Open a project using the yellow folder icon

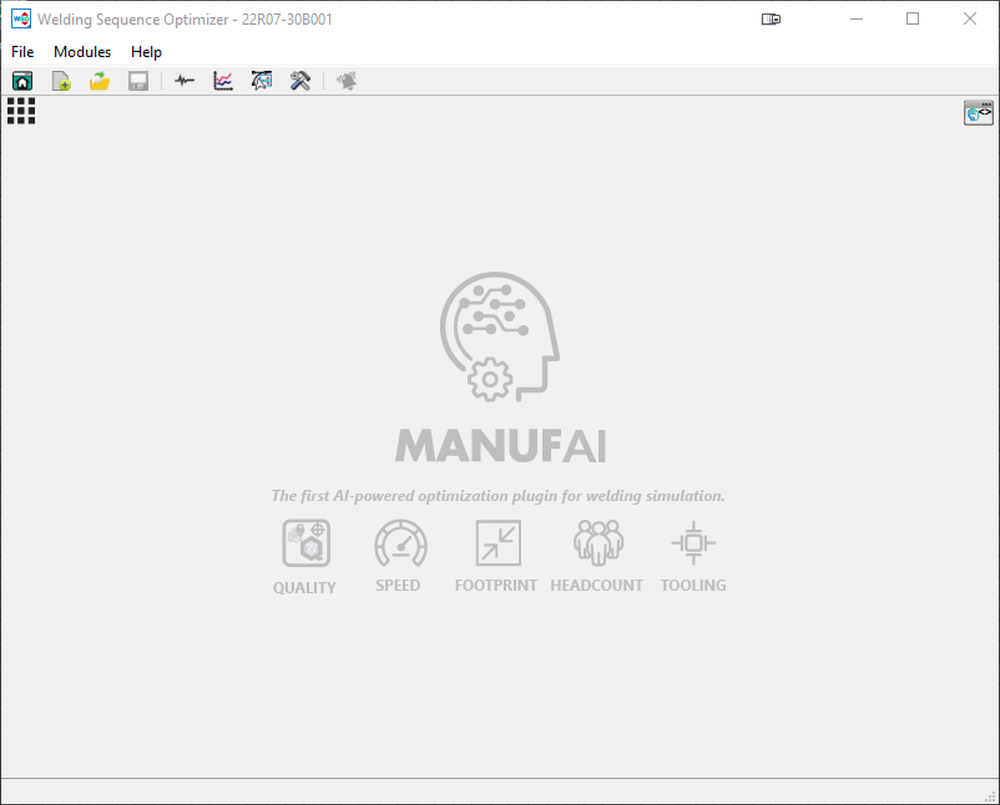pyautogui.click(x=99, y=81)
